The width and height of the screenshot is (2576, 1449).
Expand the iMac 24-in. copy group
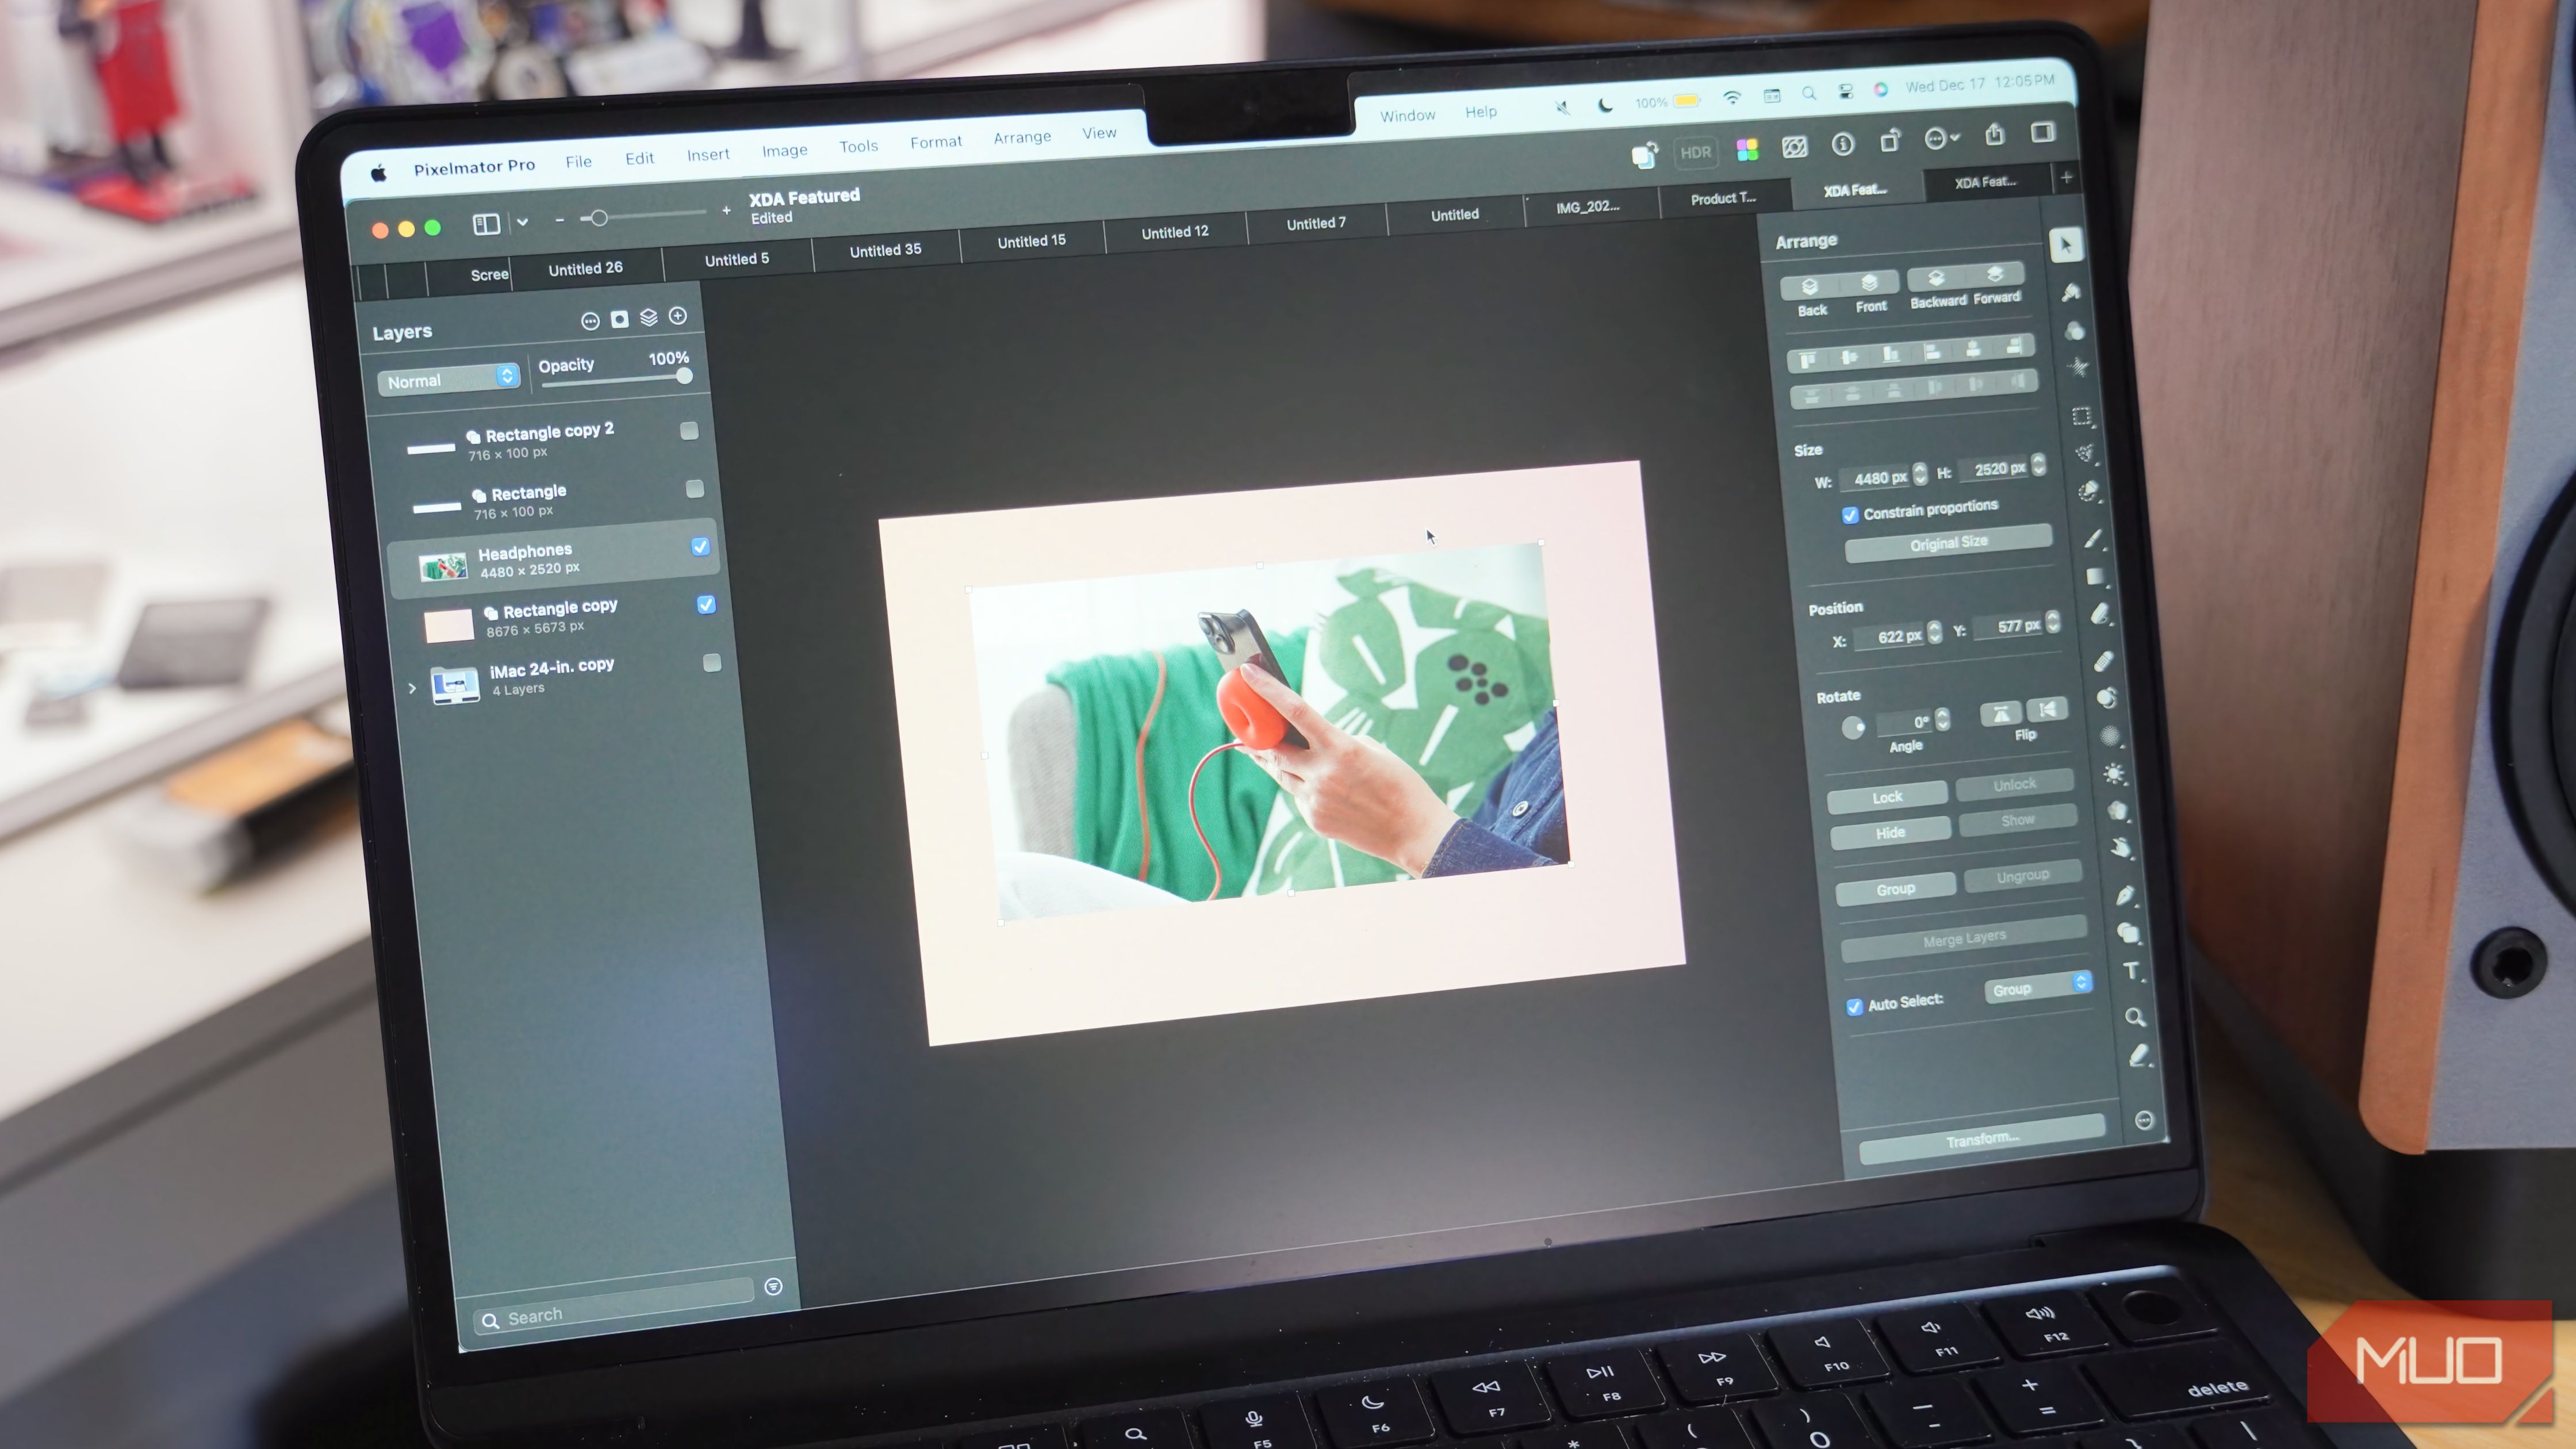point(412,688)
